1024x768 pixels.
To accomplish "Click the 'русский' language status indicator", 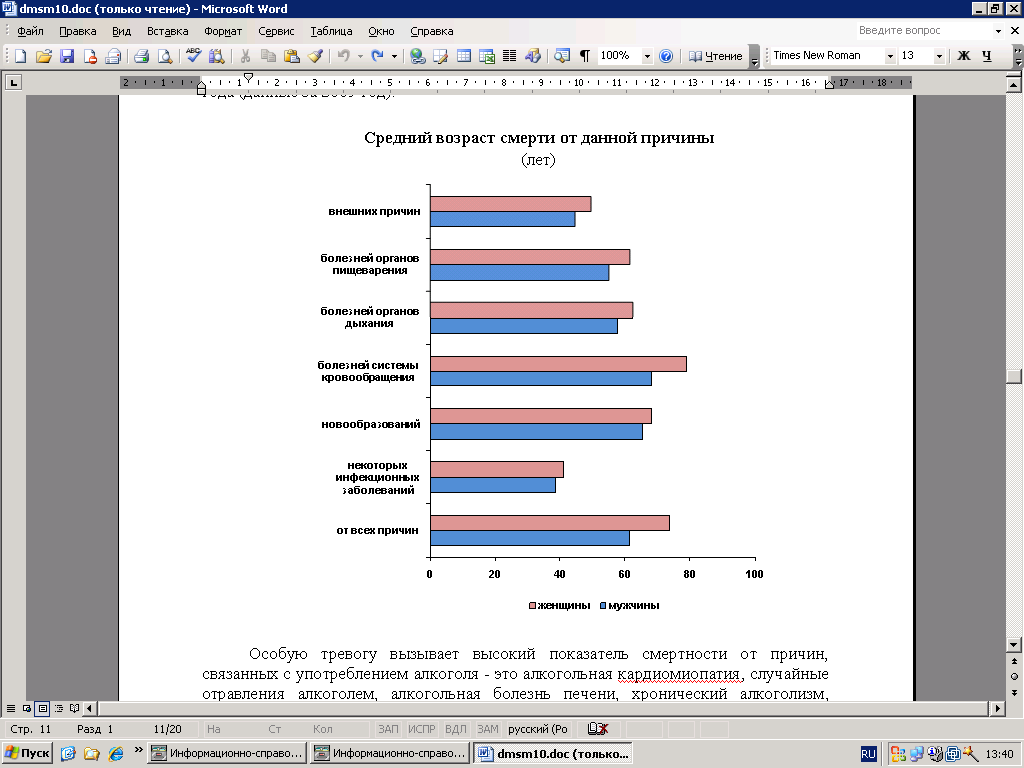I will click(537, 729).
